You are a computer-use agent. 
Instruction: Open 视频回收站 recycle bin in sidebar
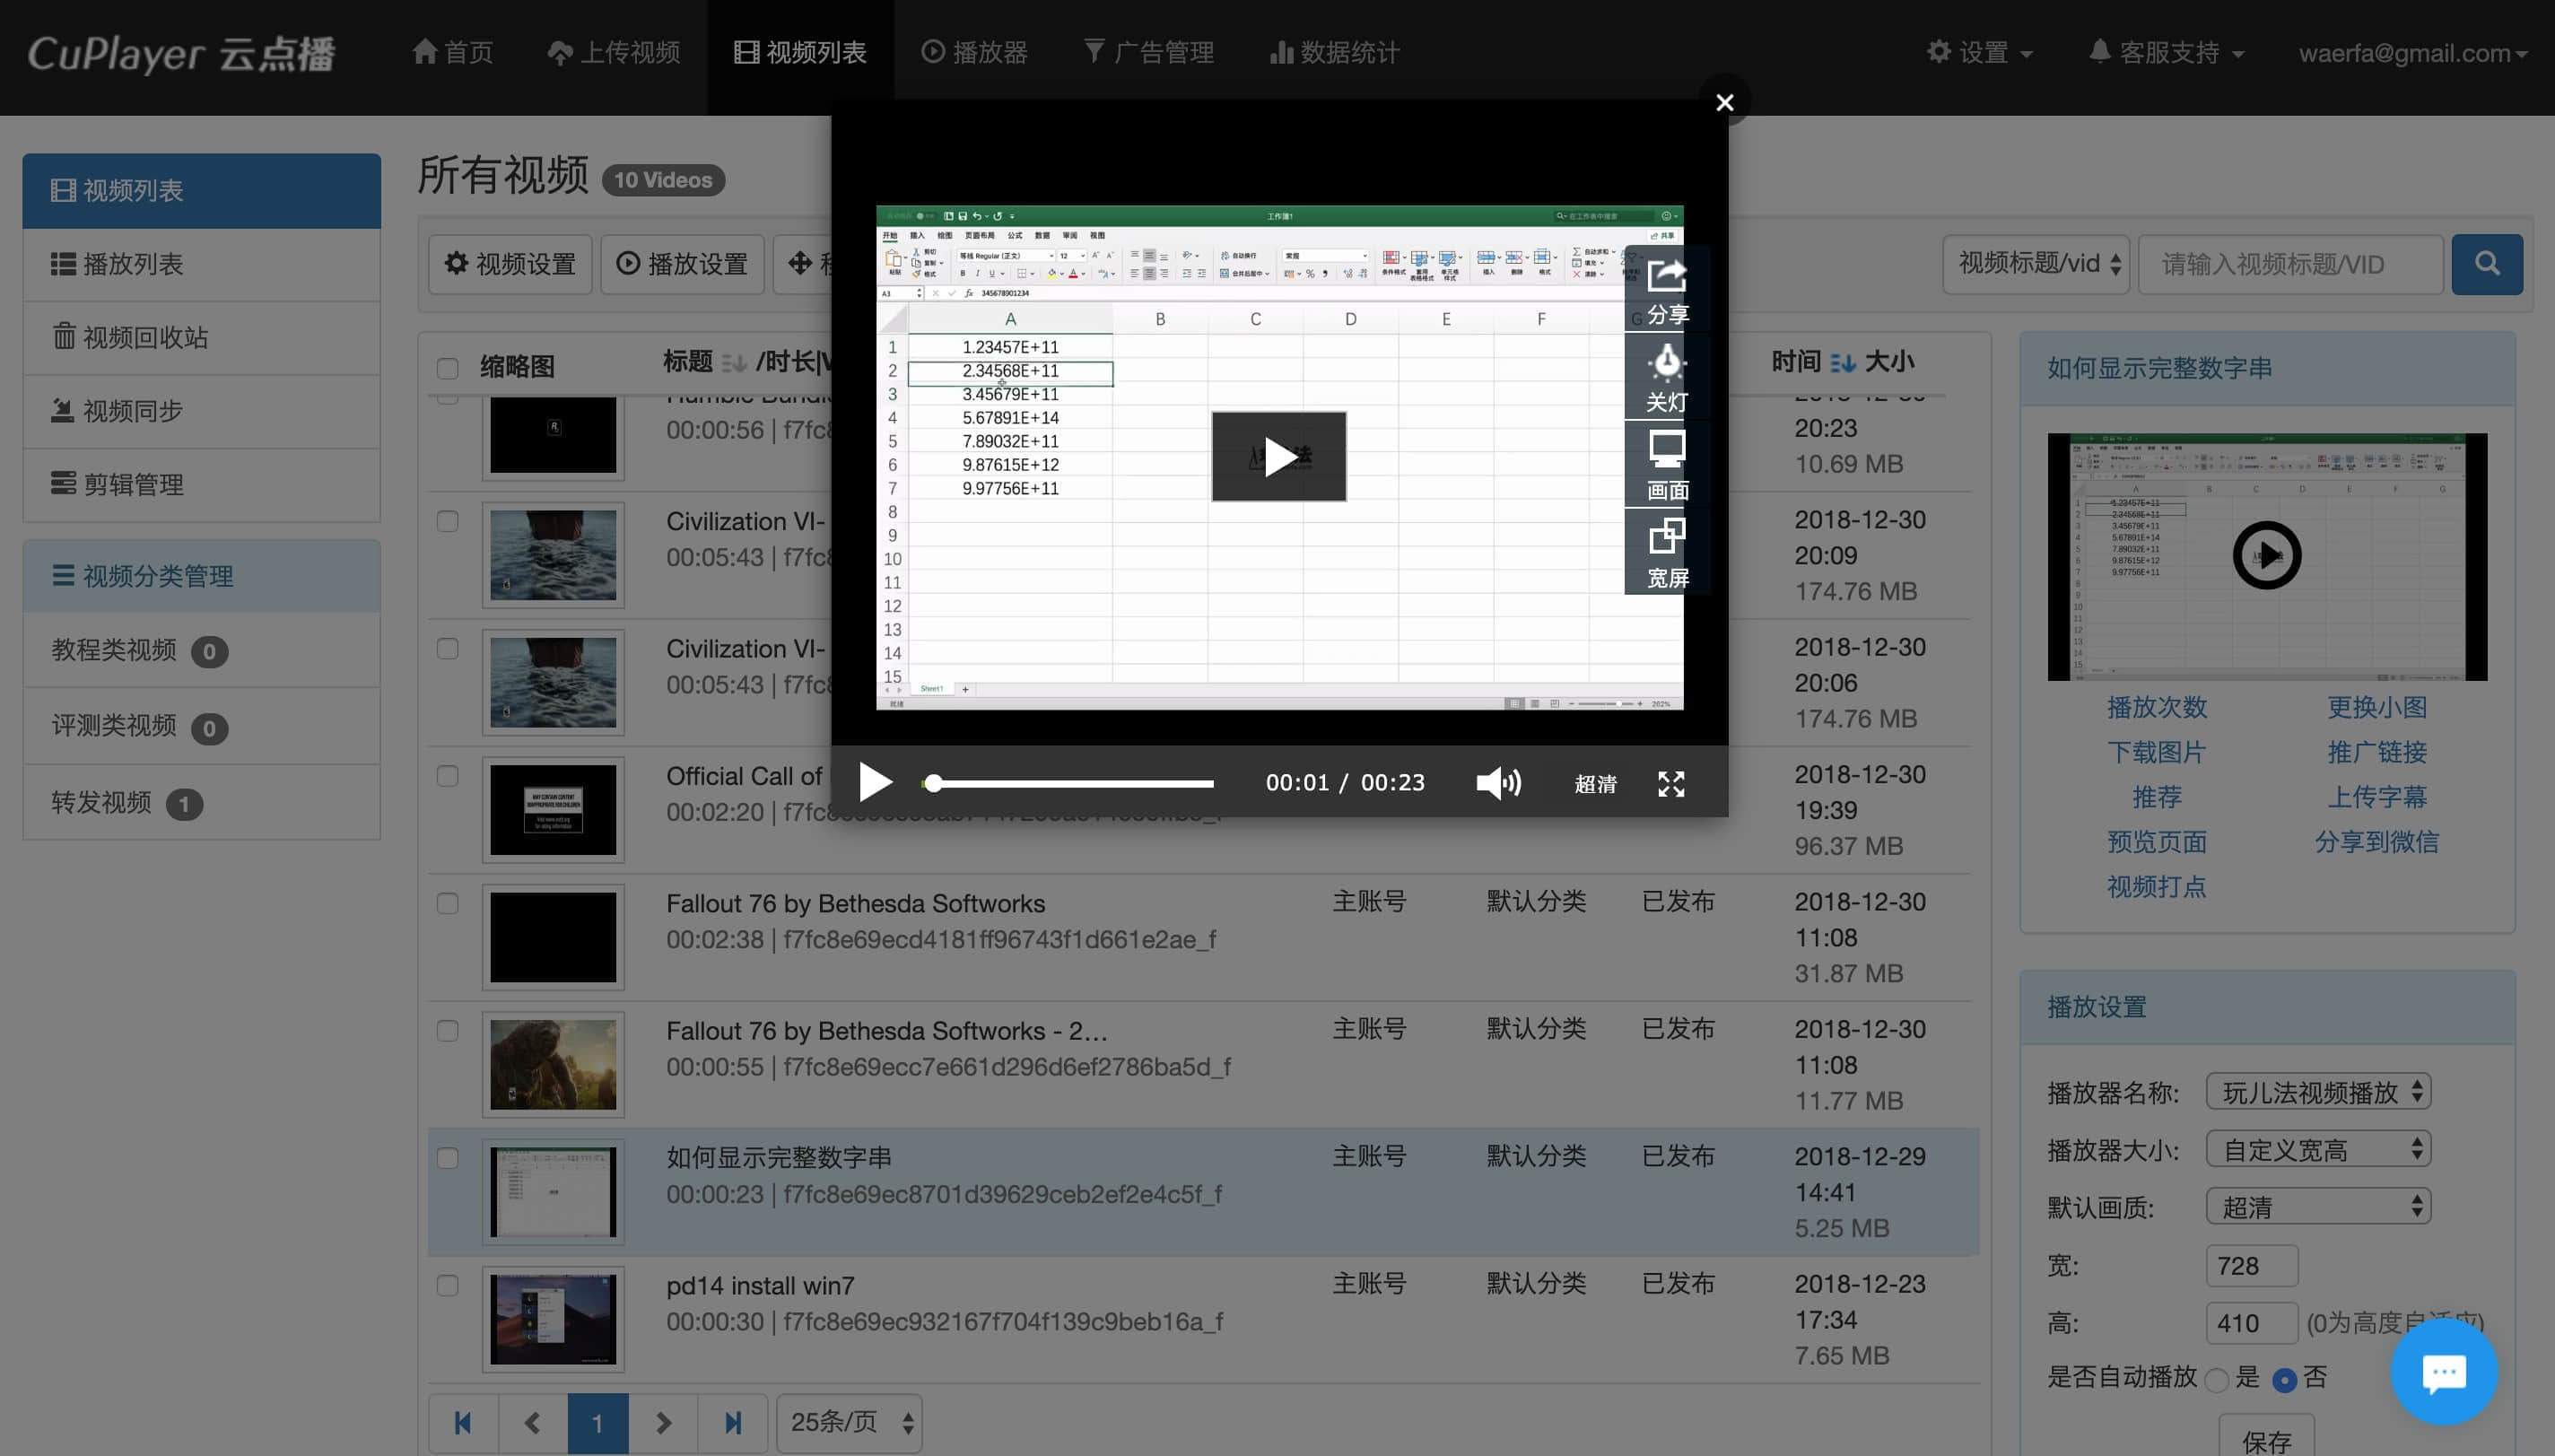(x=201, y=338)
